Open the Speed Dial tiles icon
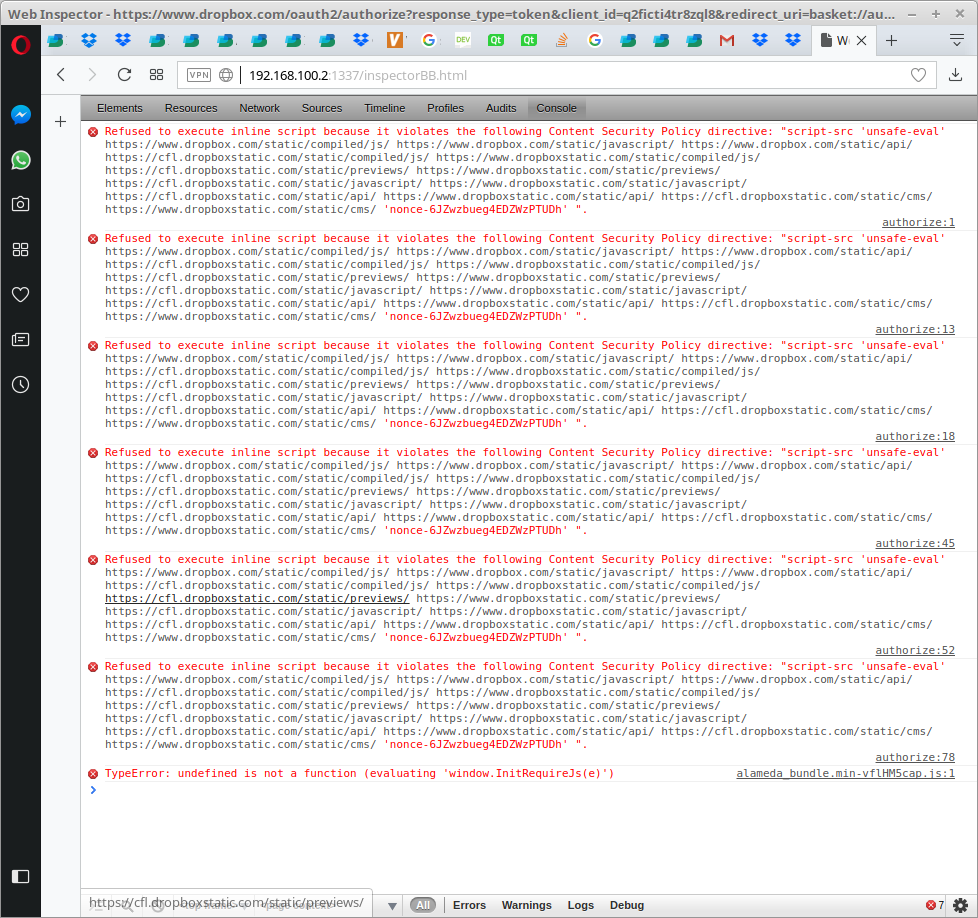The image size is (978, 918). point(155,74)
